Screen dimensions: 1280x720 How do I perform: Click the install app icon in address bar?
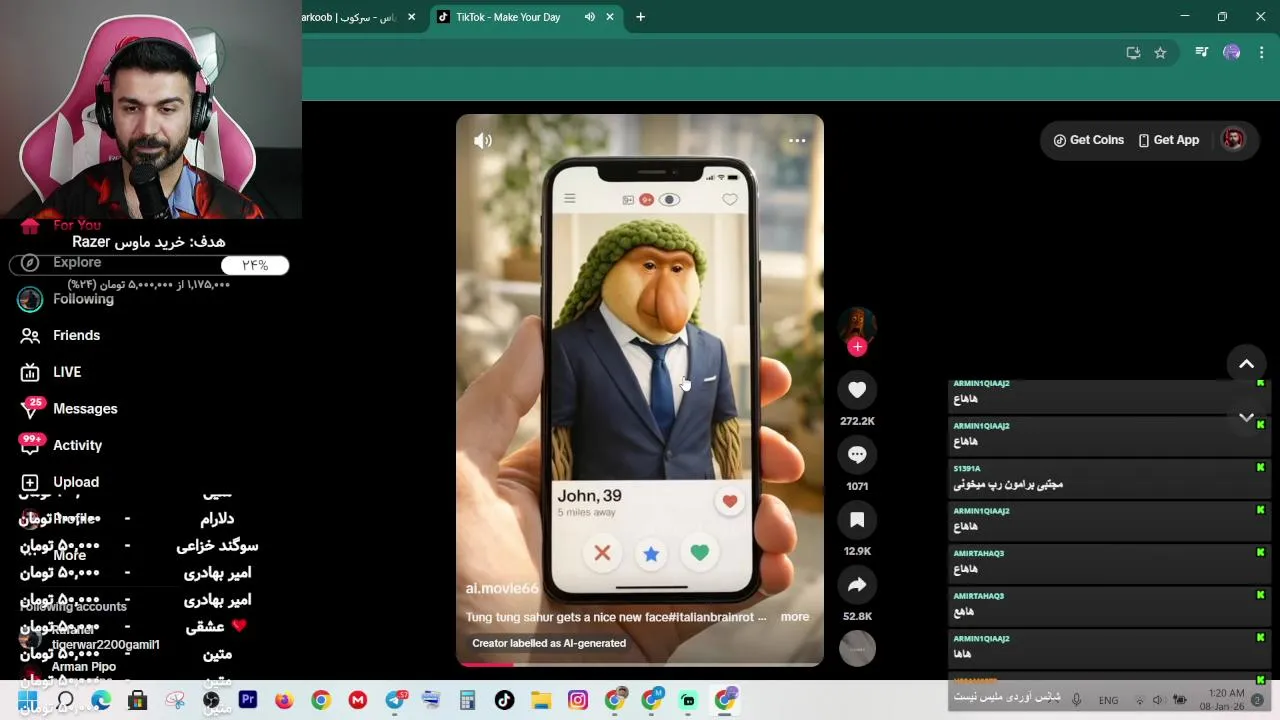[x=1133, y=53]
